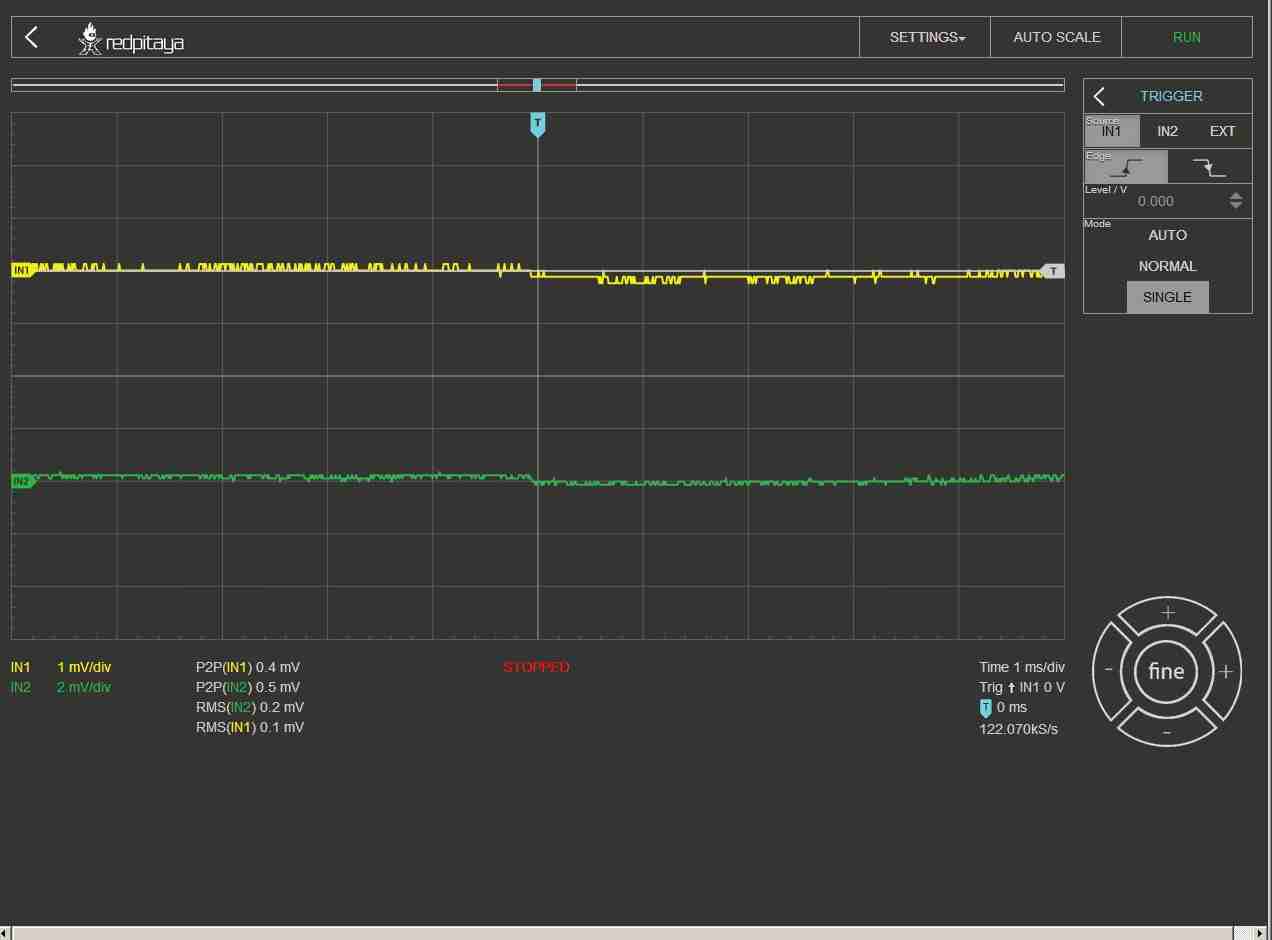The height and width of the screenshot is (940, 1272).
Task: Select falling edge trigger icon
Action: coord(1209,167)
